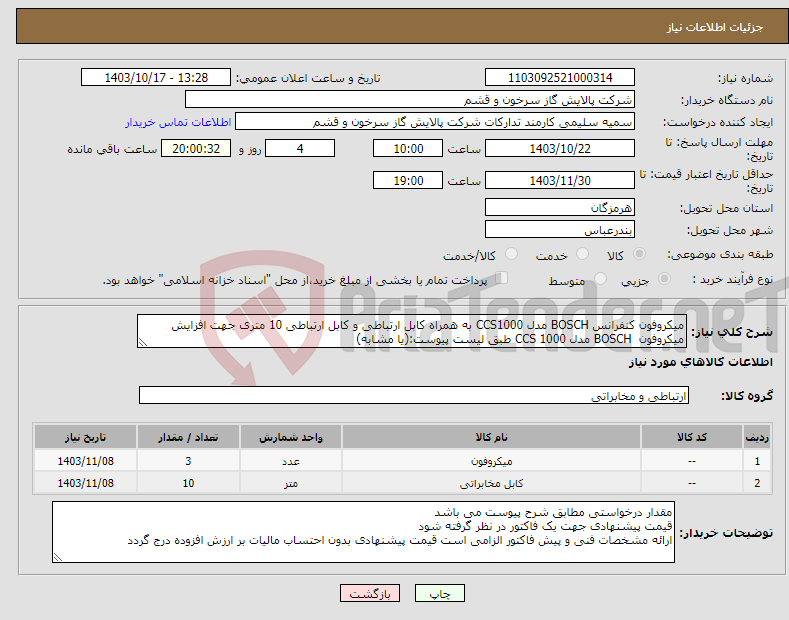
Task: Click the میکروفون item name cell
Action: [x=491, y=461]
